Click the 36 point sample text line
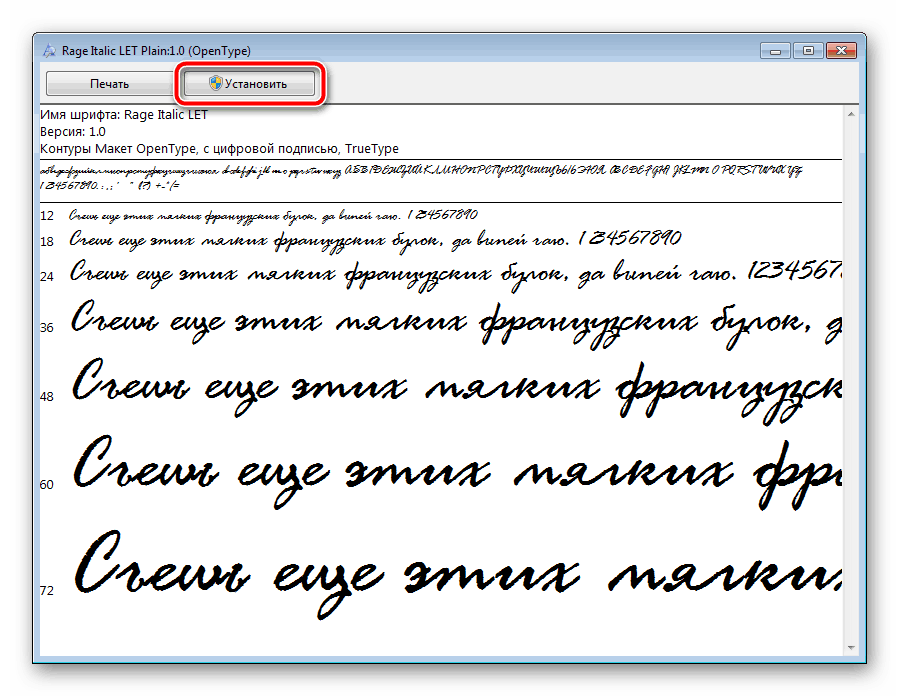 pyautogui.click(x=450, y=322)
